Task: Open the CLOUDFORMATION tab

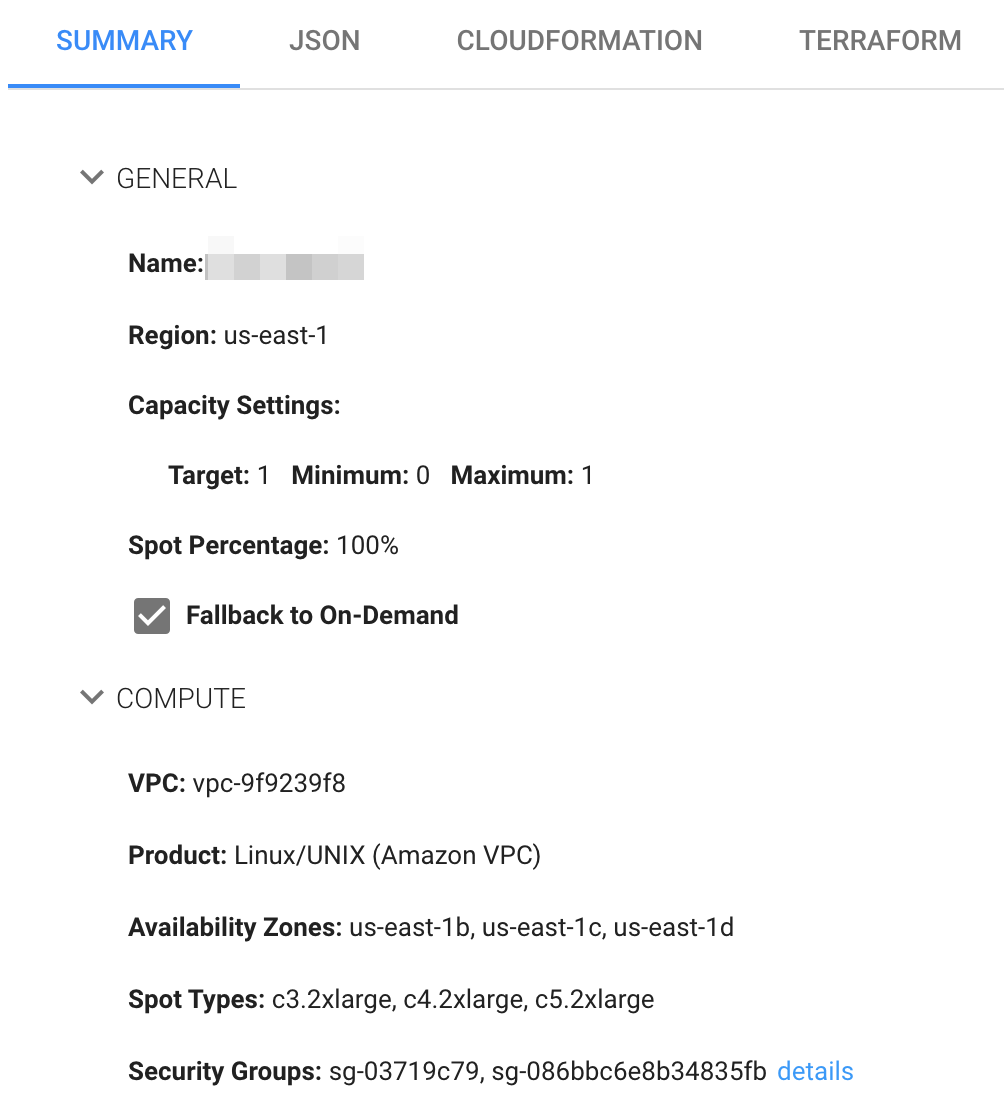Action: tap(579, 41)
